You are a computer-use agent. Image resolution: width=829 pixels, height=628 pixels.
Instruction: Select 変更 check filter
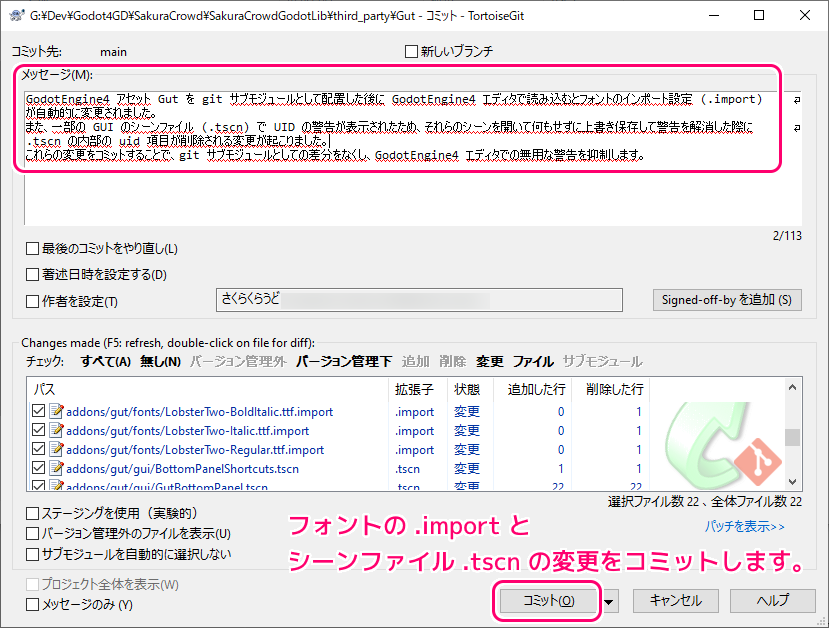(x=490, y=362)
